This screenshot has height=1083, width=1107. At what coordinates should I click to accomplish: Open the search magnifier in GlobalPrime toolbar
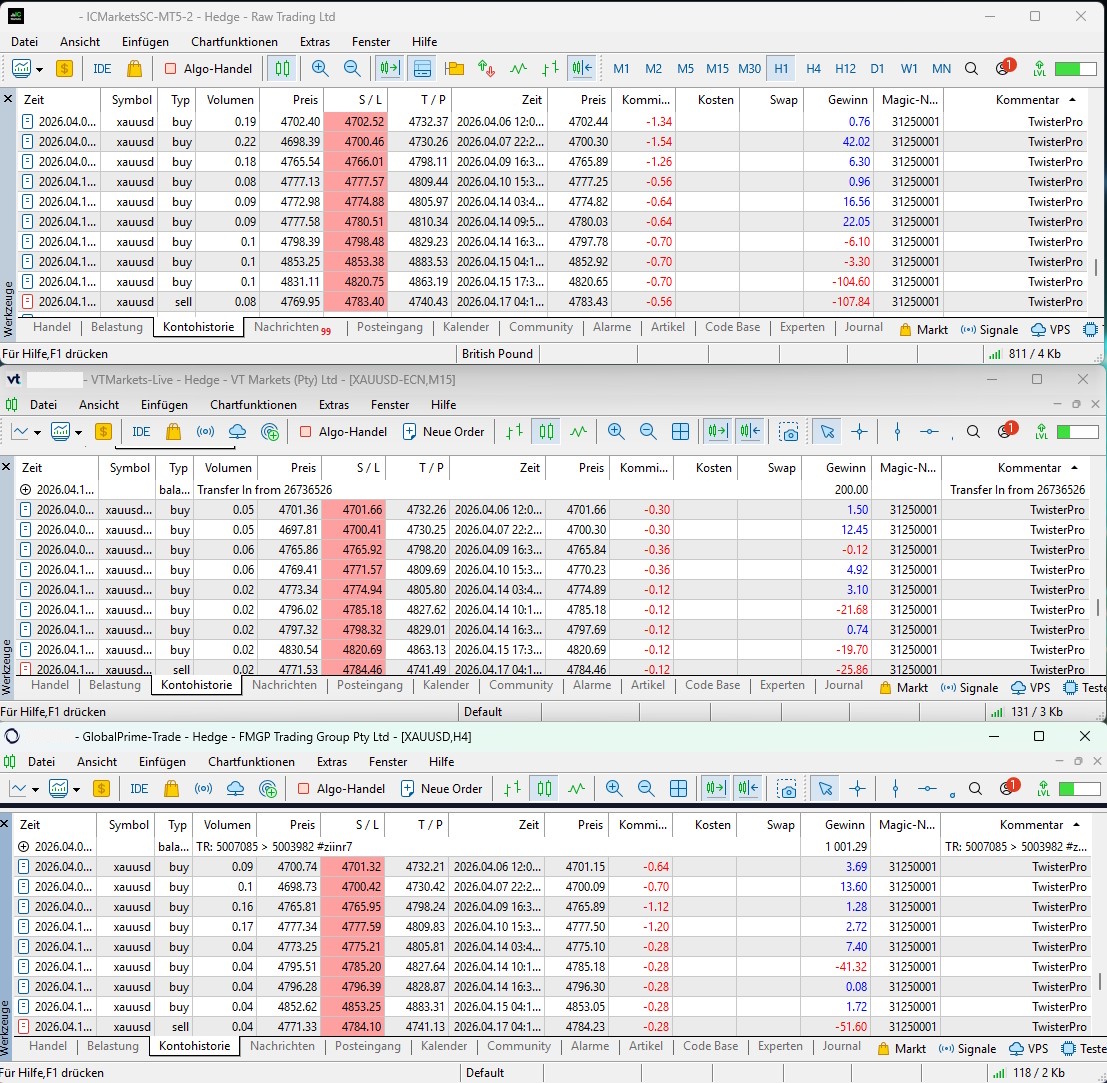tap(975, 789)
